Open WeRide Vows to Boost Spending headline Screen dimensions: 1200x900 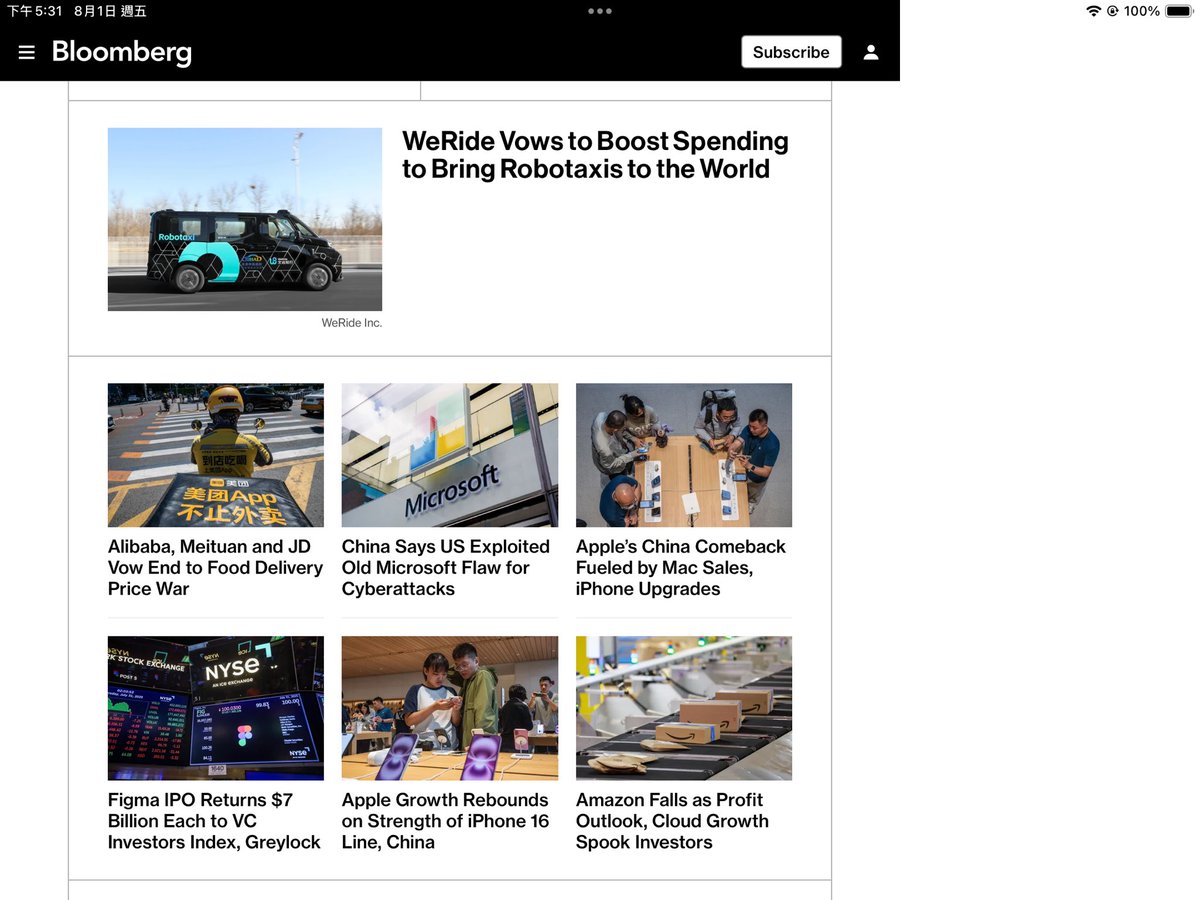595,155
